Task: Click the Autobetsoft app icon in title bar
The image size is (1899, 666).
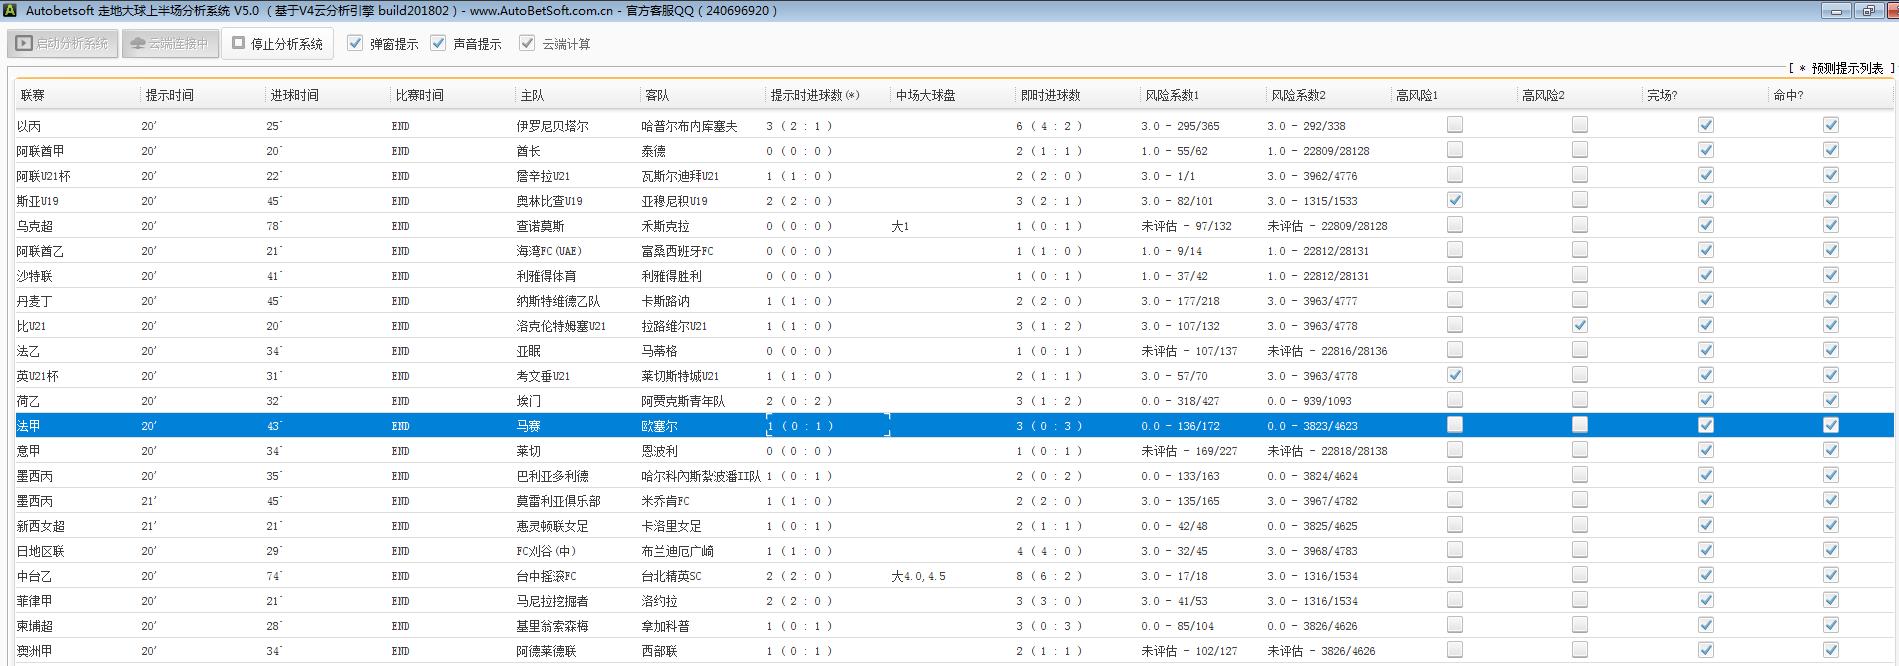Action: click(x=10, y=10)
